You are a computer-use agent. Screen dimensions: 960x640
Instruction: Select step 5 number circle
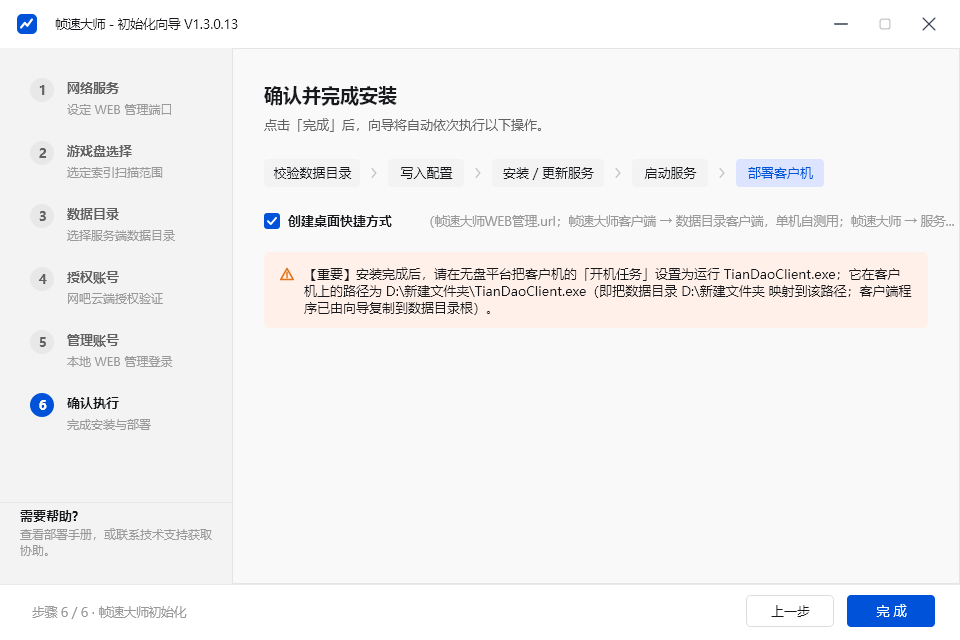[x=42, y=342]
